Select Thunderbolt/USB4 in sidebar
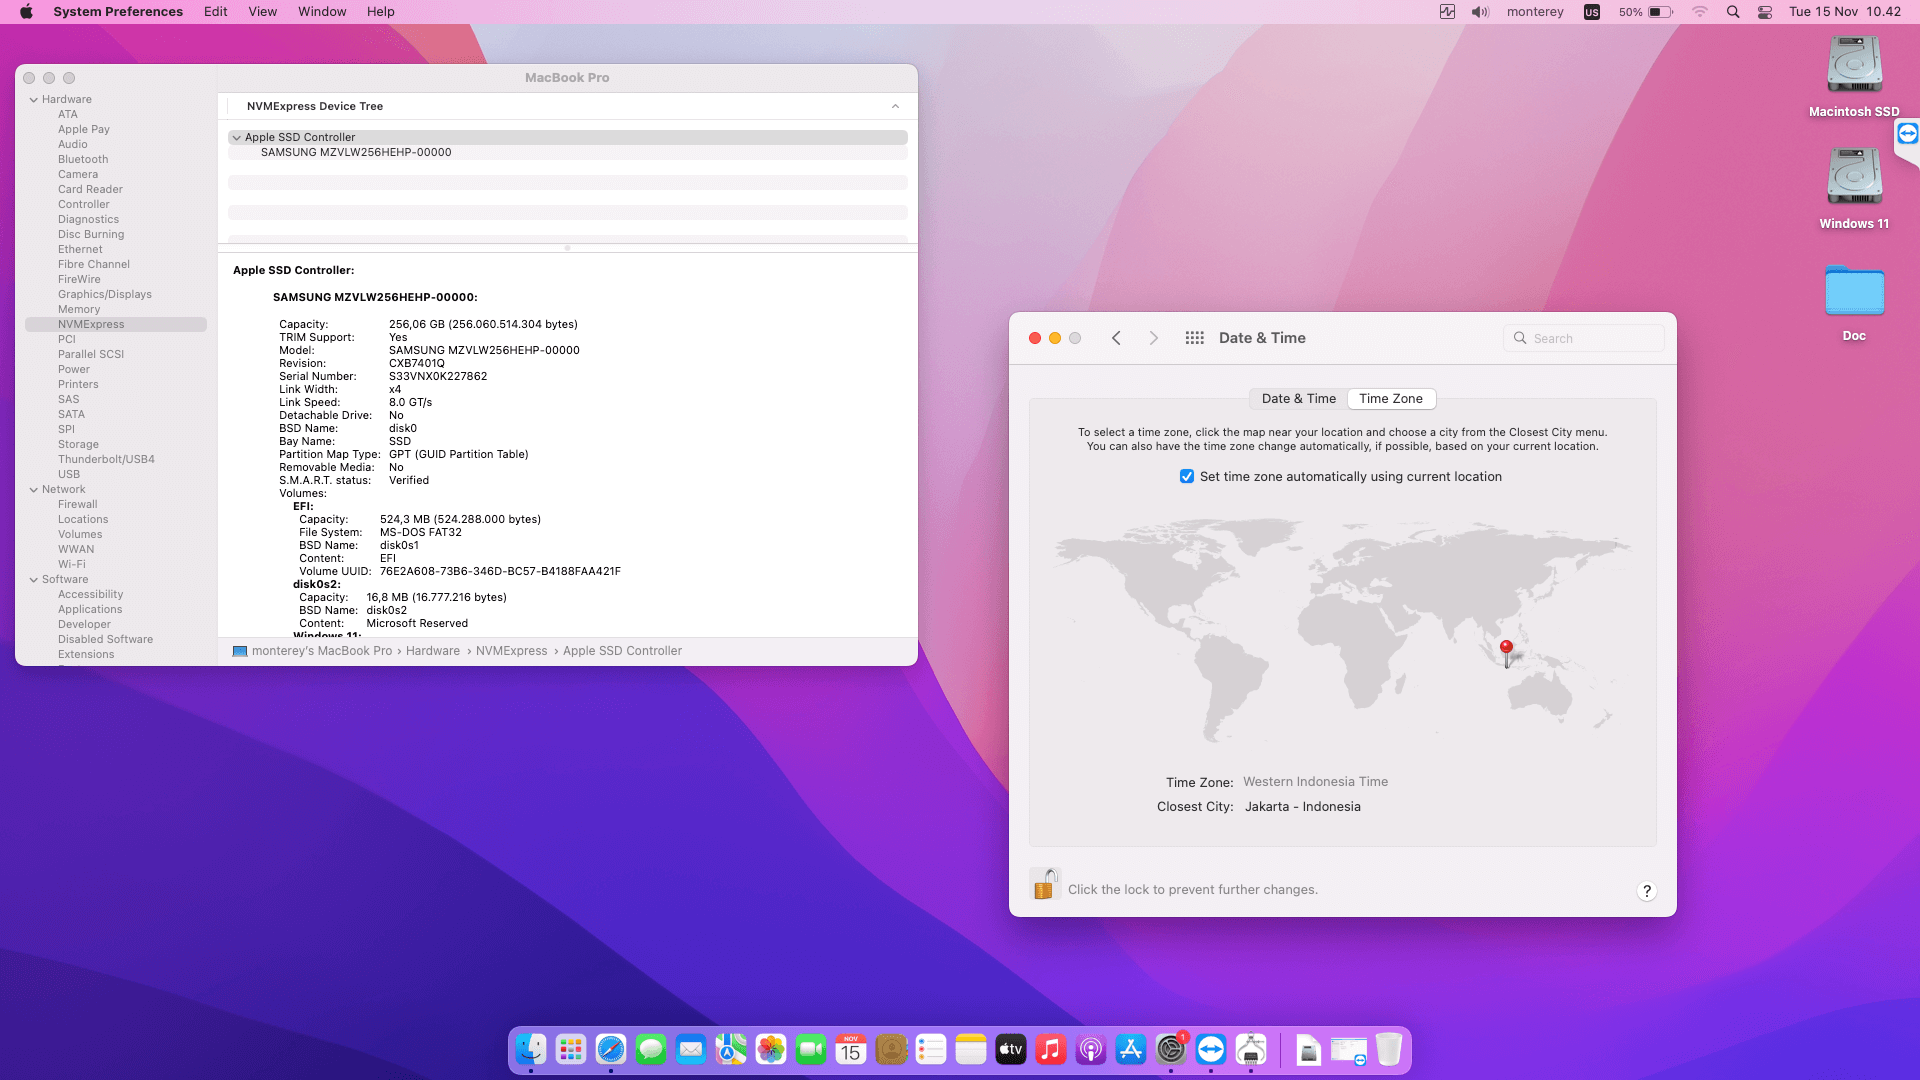Image resolution: width=1920 pixels, height=1080 pixels. point(106,460)
